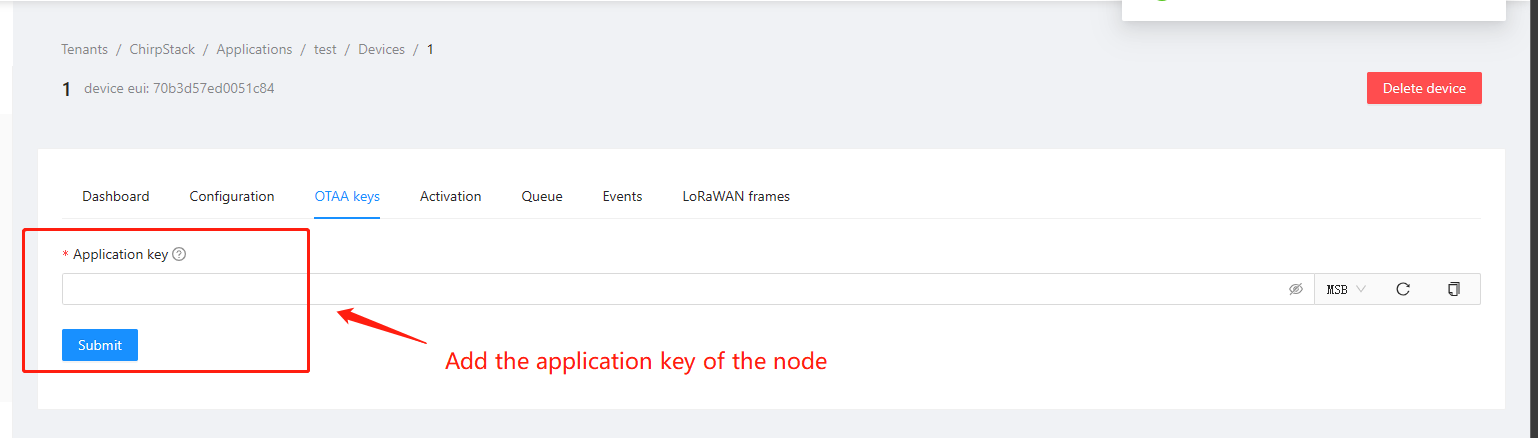Toggle application key visibility eye icon
Screen dimensions: 1538x438
(x=1296, y=289)
